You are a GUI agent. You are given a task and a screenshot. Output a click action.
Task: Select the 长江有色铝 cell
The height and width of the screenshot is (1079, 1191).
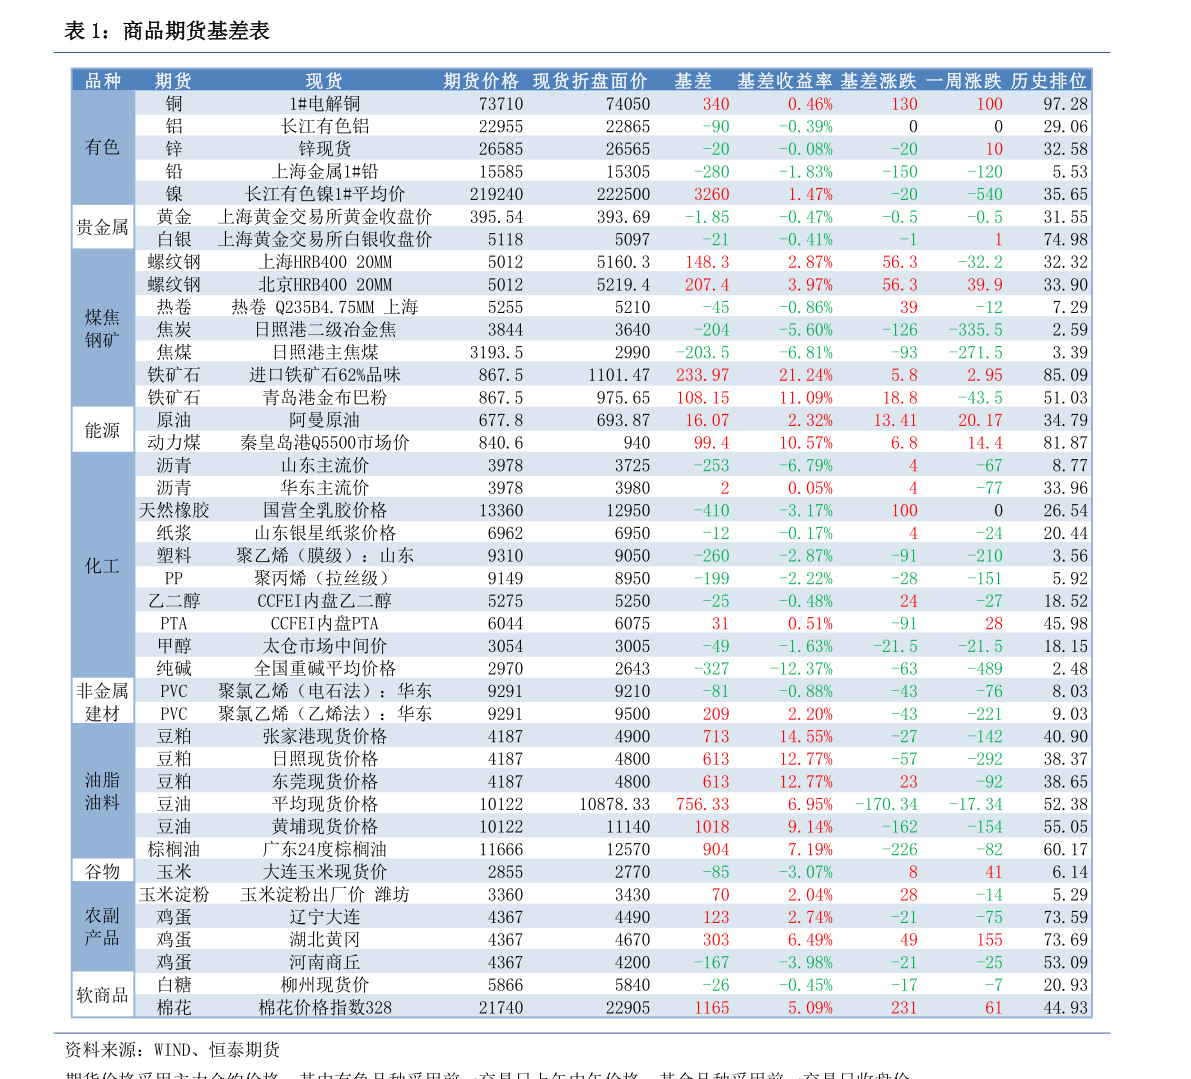324,127
